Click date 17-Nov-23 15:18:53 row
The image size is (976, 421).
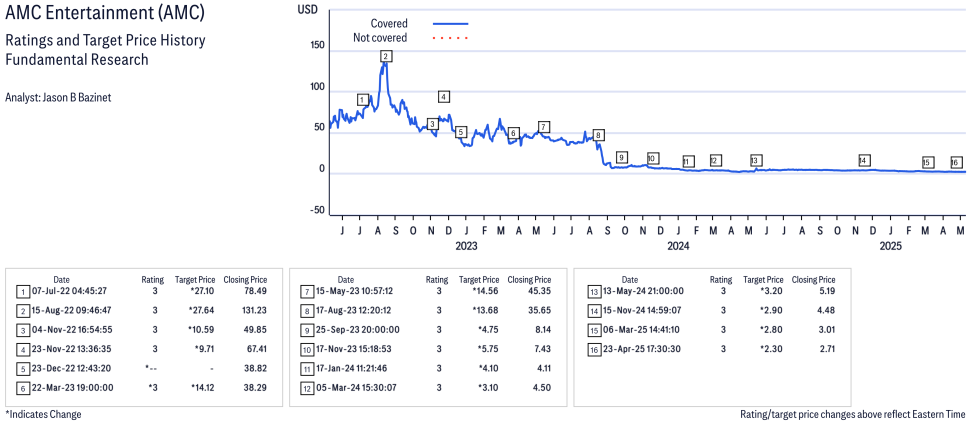[354, 349]
